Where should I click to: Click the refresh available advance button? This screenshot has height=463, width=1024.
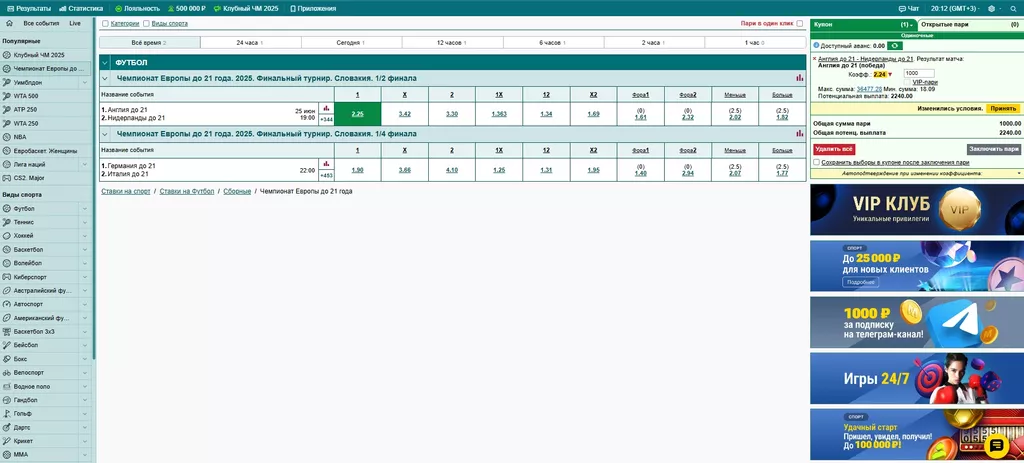896,45
